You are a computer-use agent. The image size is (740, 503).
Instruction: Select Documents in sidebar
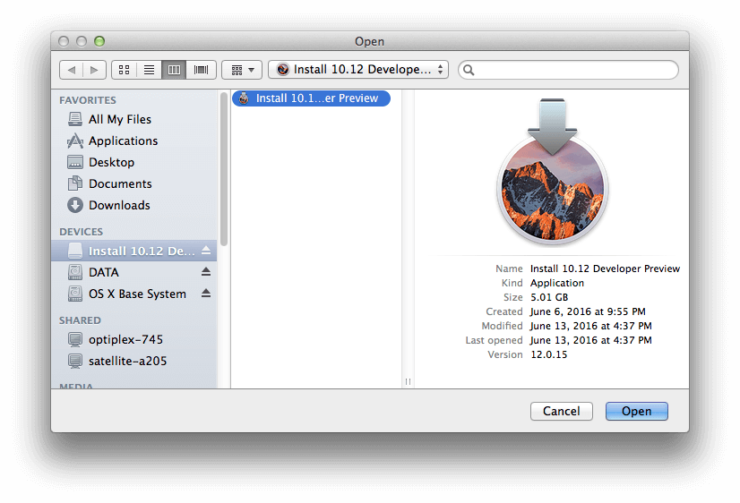pyautogui.click(x=135, y=184)
